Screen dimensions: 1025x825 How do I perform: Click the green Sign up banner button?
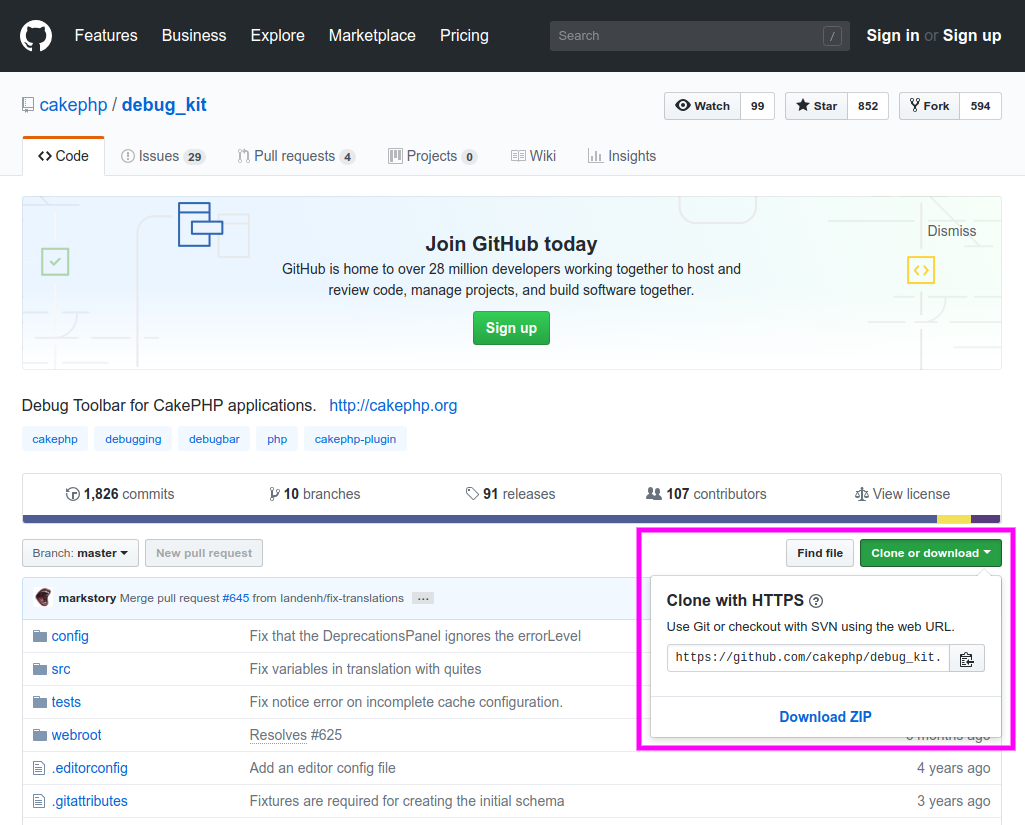[x=511, y=328]
